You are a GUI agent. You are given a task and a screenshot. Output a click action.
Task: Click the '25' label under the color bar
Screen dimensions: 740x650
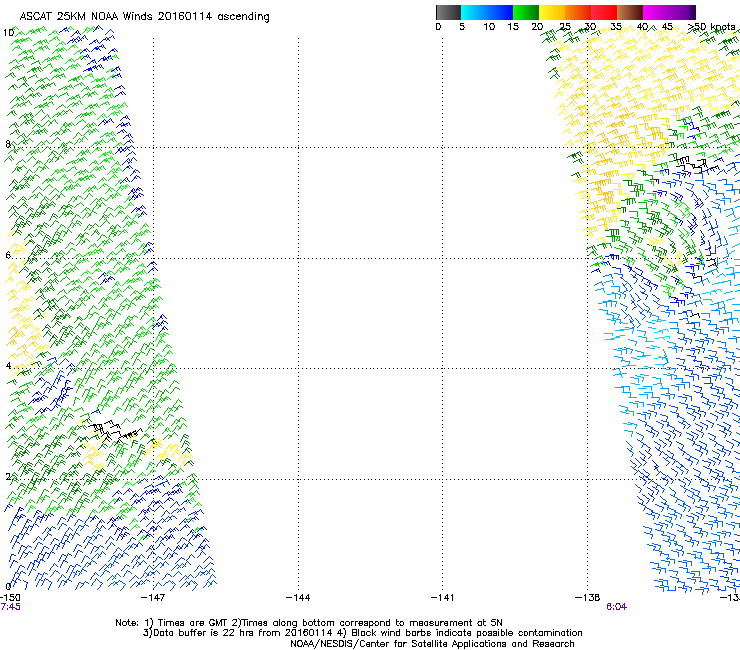point(565,26)
